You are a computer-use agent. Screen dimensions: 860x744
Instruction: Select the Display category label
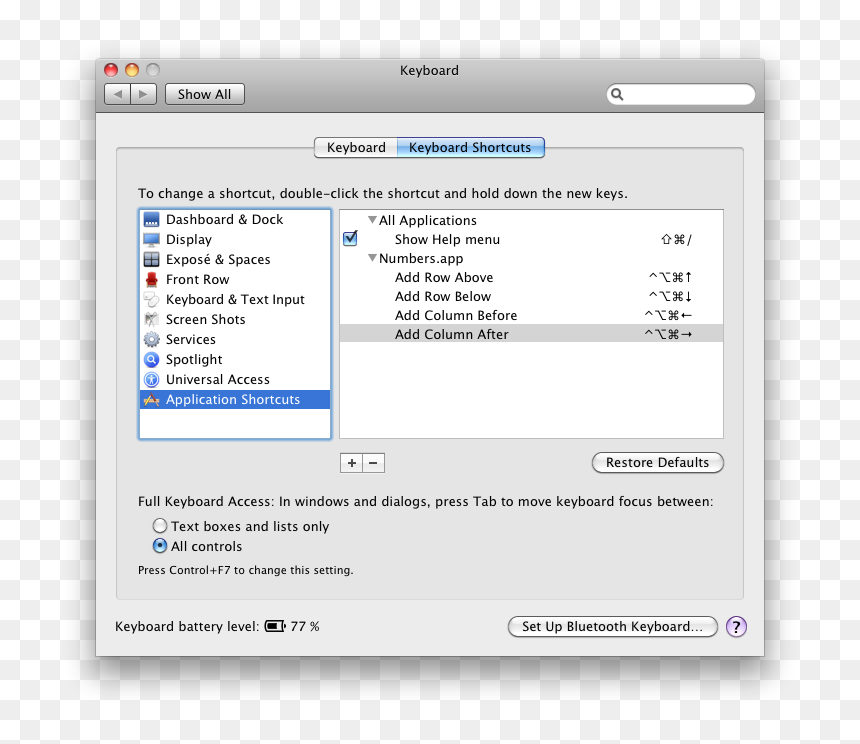pyautogui.click(x=189, y=240)
